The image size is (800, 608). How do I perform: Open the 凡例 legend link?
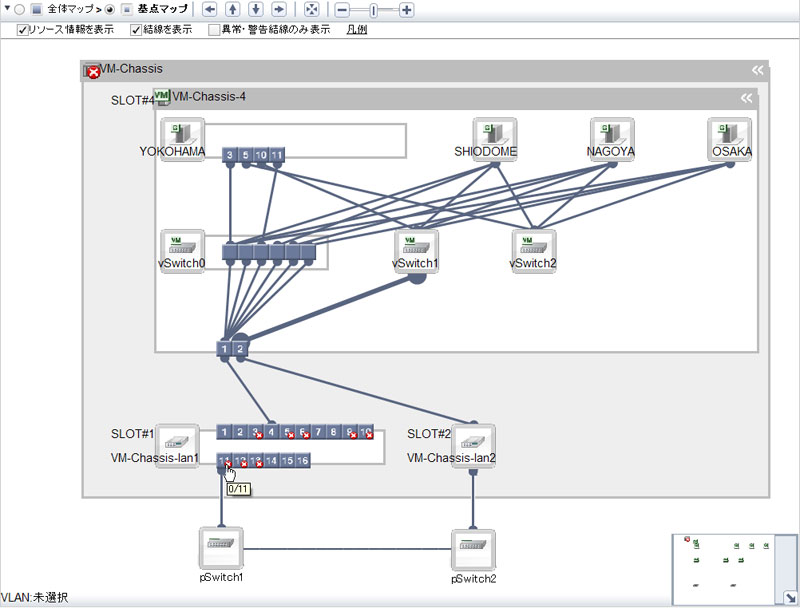(356, 30)
